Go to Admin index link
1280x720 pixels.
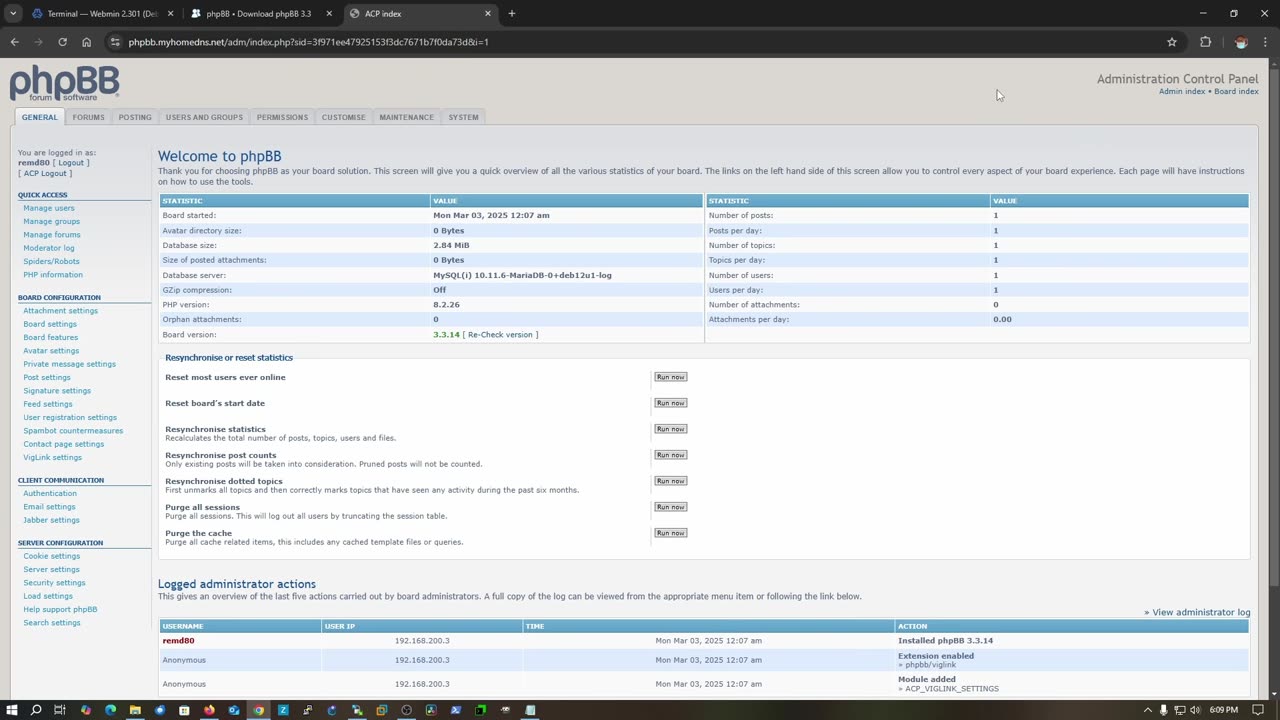[1182, 91]
